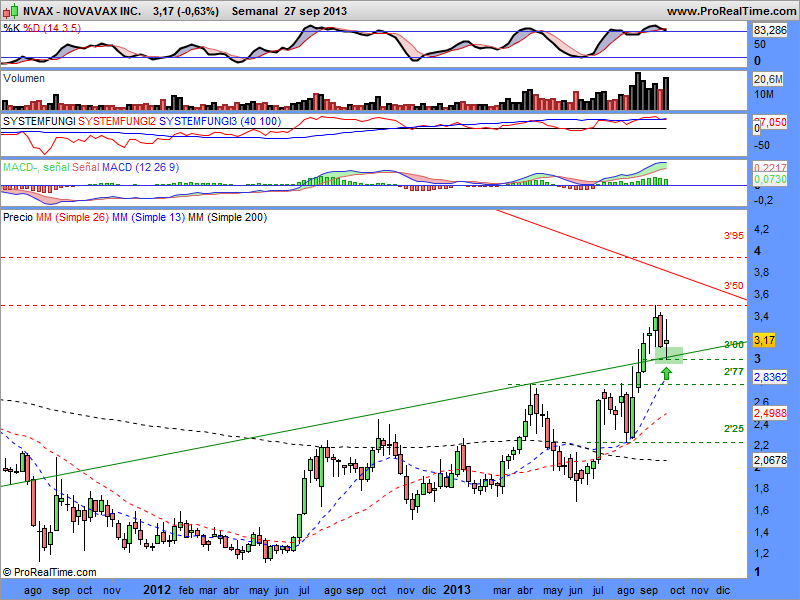Click the 2012 year label on time axis
The width and height of the screenshot is (800, 600).
[x=157, y=590]
